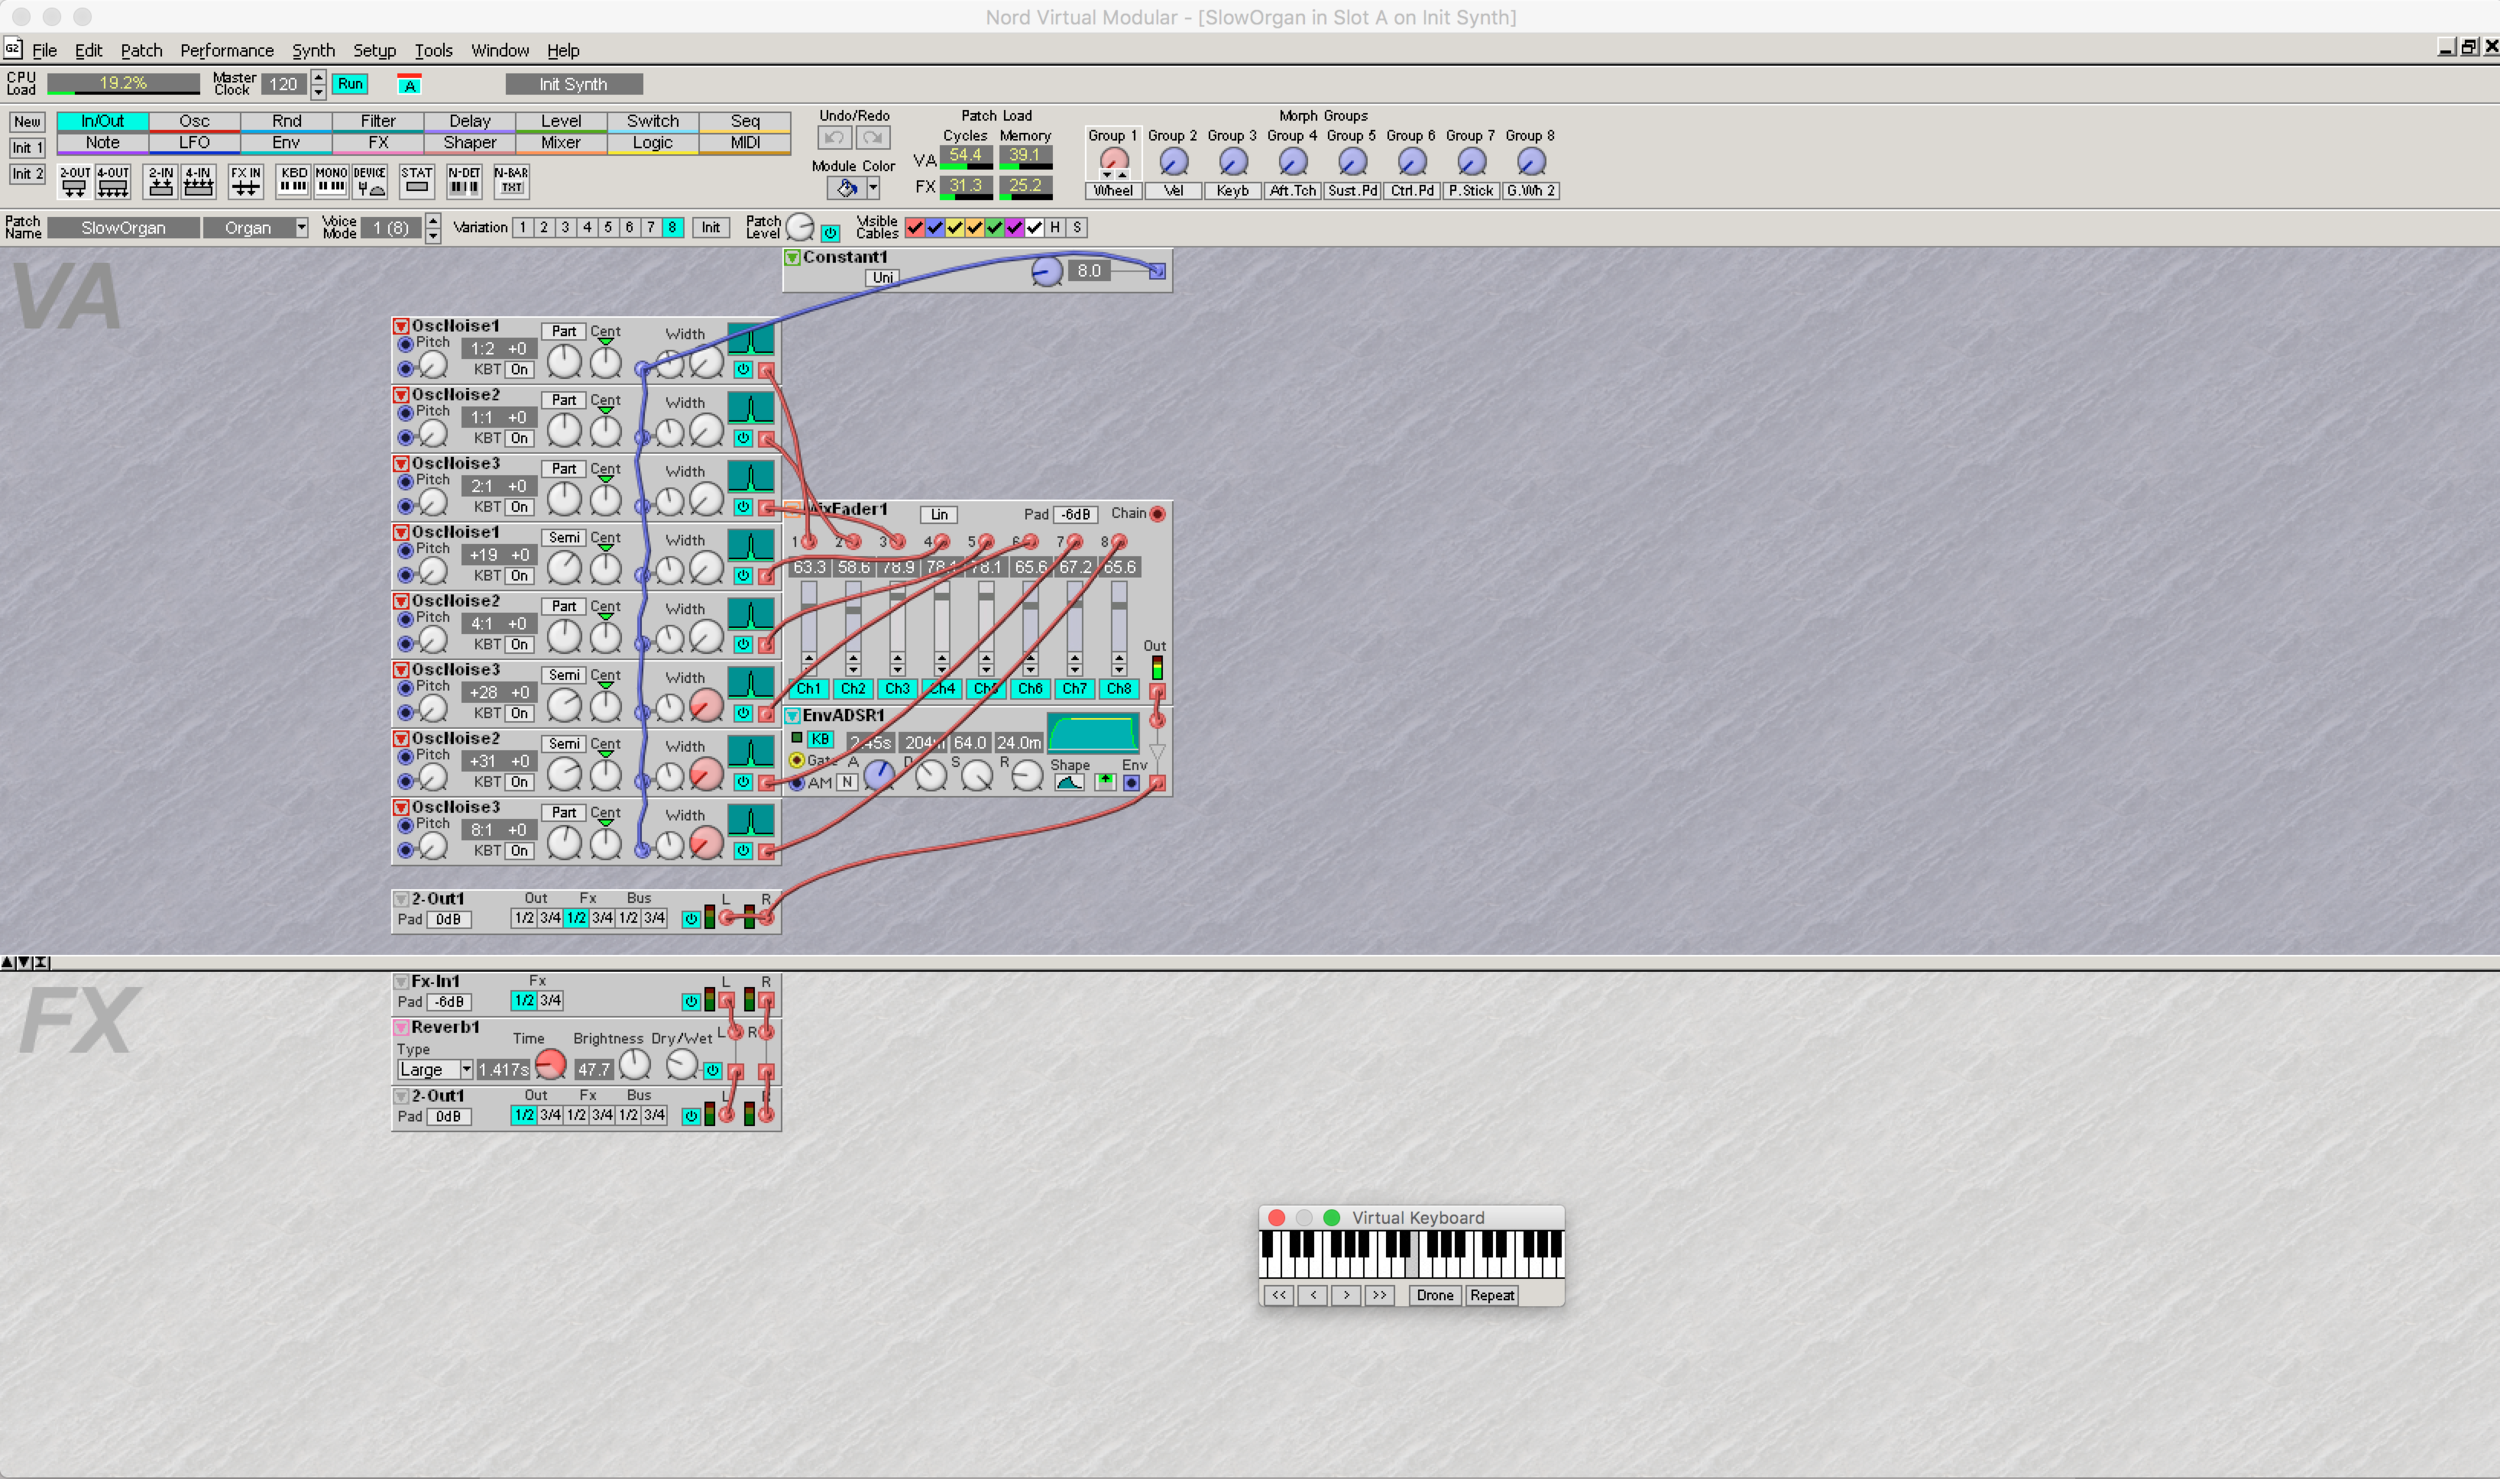2500x1479 pixels.
Task: Toggle green cable visibility checkbox
Action: [x=994, y=228]
